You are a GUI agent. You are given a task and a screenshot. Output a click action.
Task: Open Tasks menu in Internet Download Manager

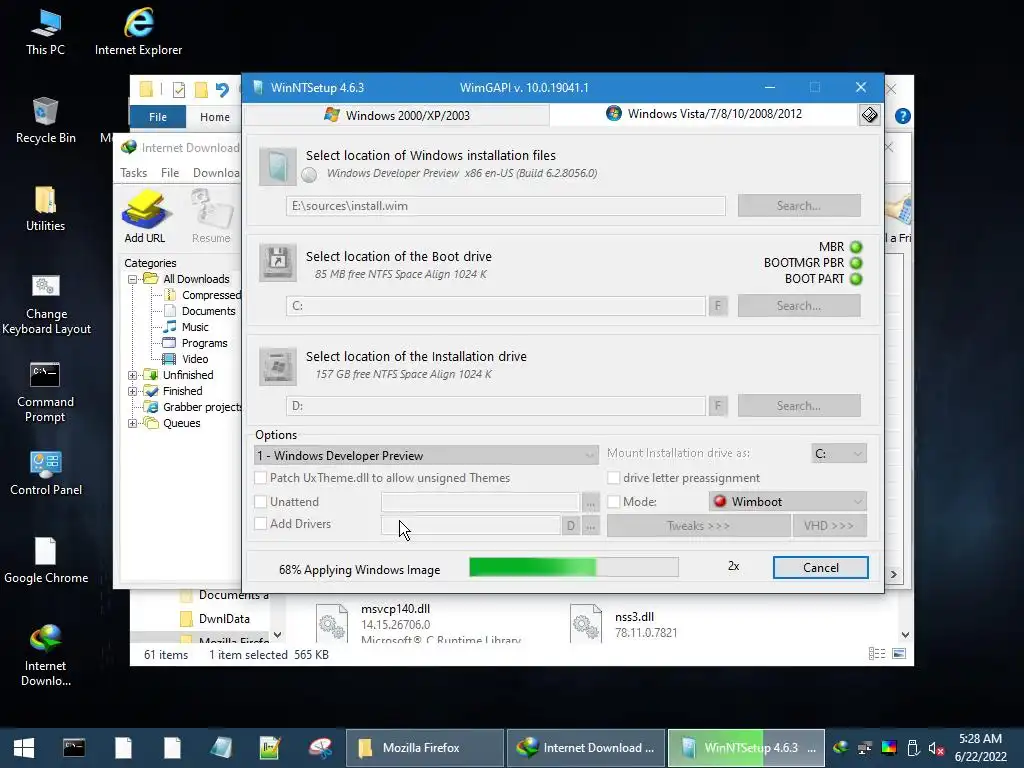click(x=133, y=172)
